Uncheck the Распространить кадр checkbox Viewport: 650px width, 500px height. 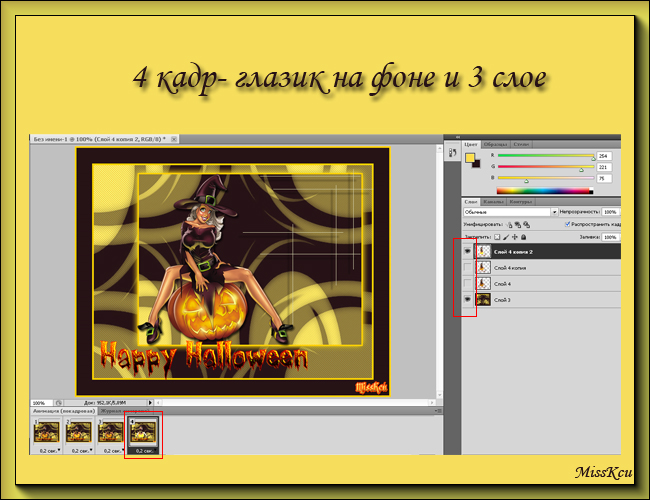click(x=568, y=224)
